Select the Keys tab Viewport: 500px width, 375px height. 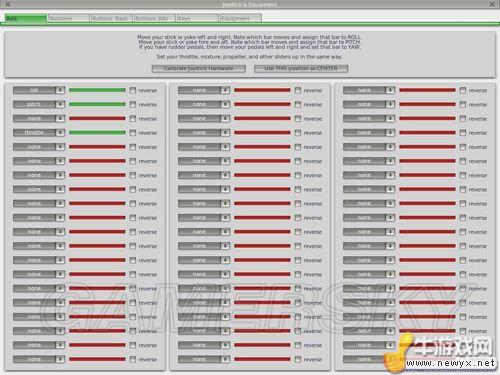(x=197, y=18)
